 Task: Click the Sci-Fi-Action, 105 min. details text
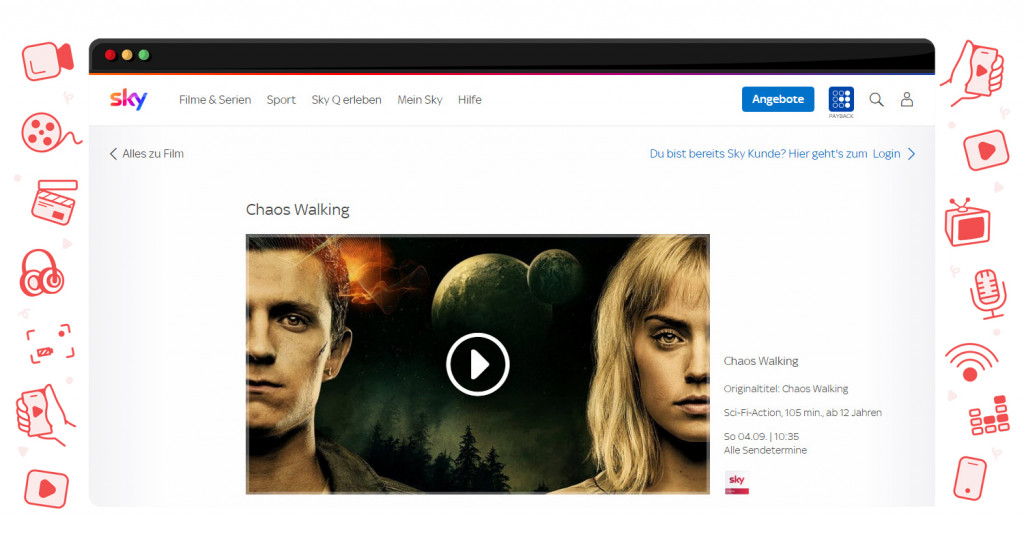click(x=803, y=413)
